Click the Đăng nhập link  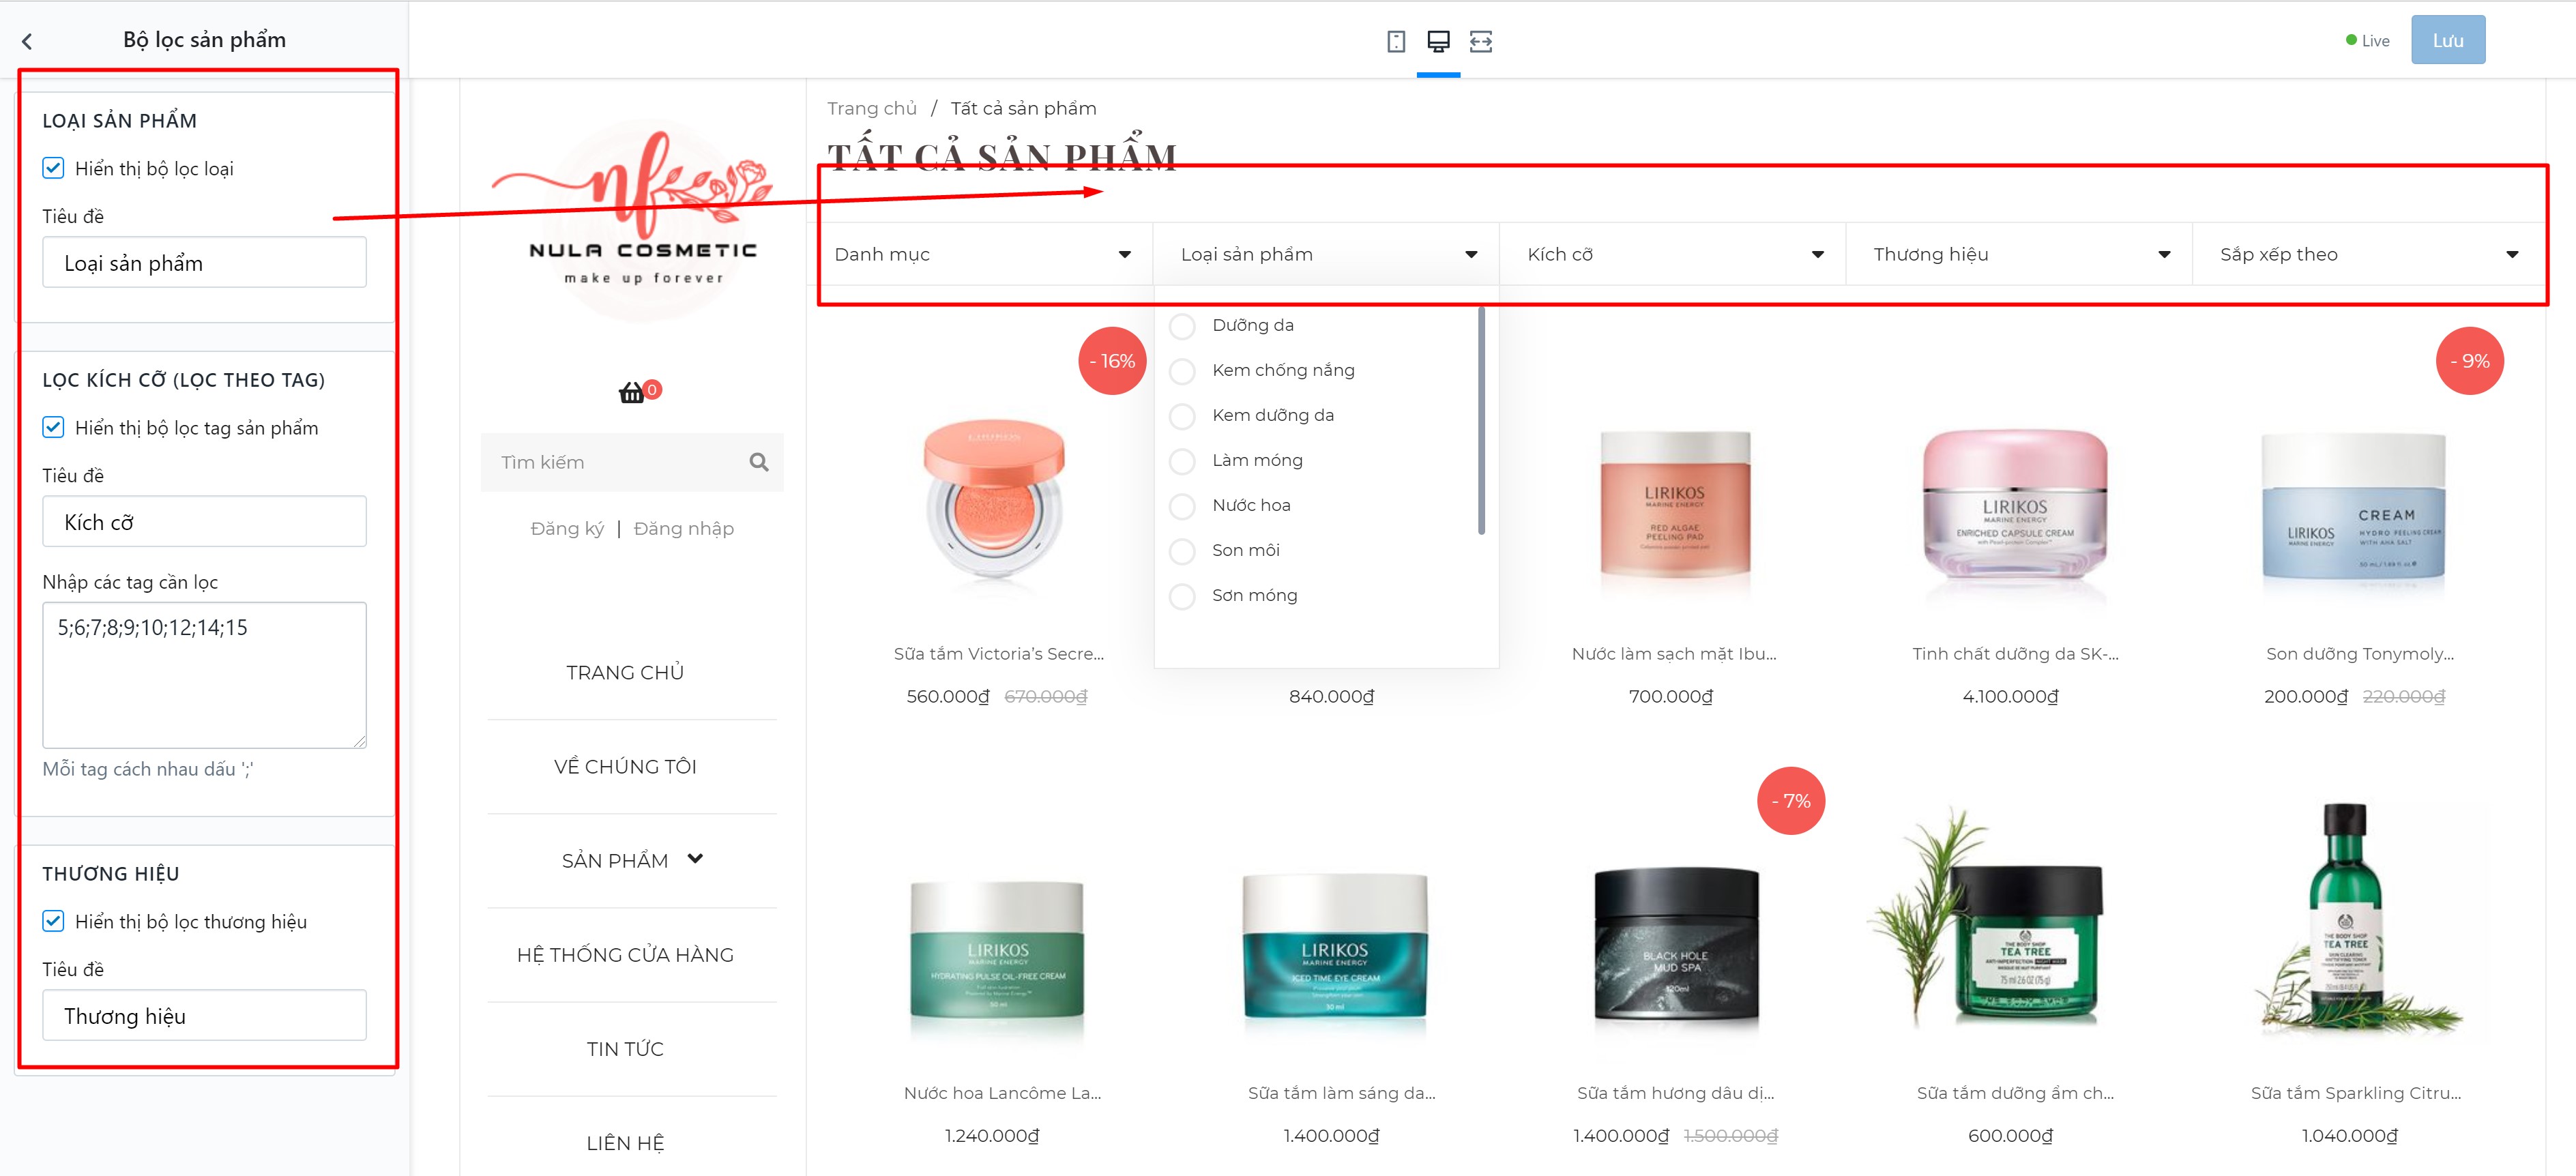(684, 528)
